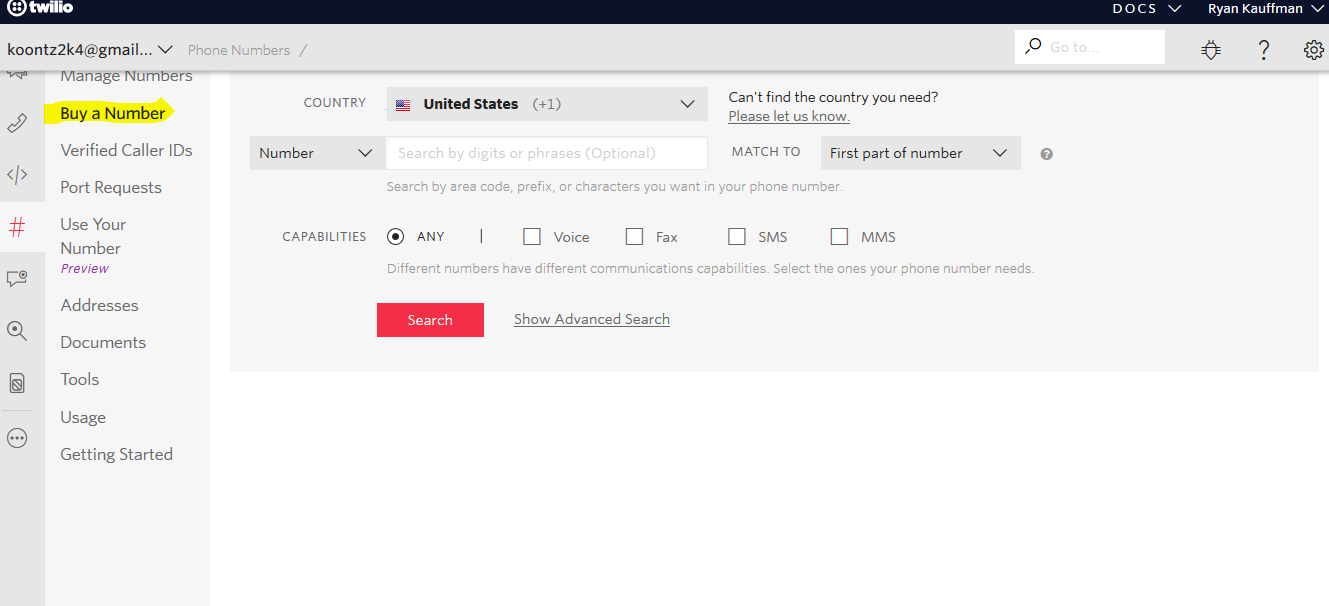Open the voice phone icon in sidebar
1329x606 pixels.
17,123
